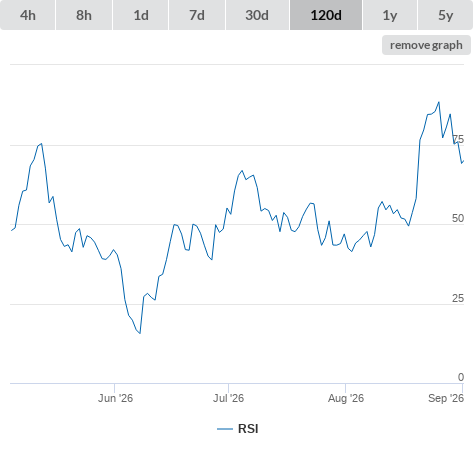Click the 50 value y-axis label
This screenshot has width=474, height=455.
458,218
